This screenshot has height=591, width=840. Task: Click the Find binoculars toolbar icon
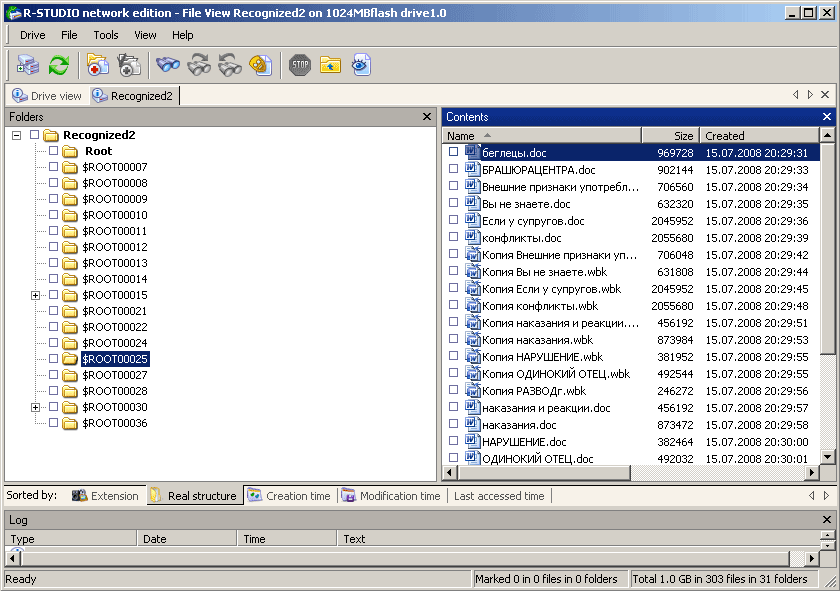(168, 65)
